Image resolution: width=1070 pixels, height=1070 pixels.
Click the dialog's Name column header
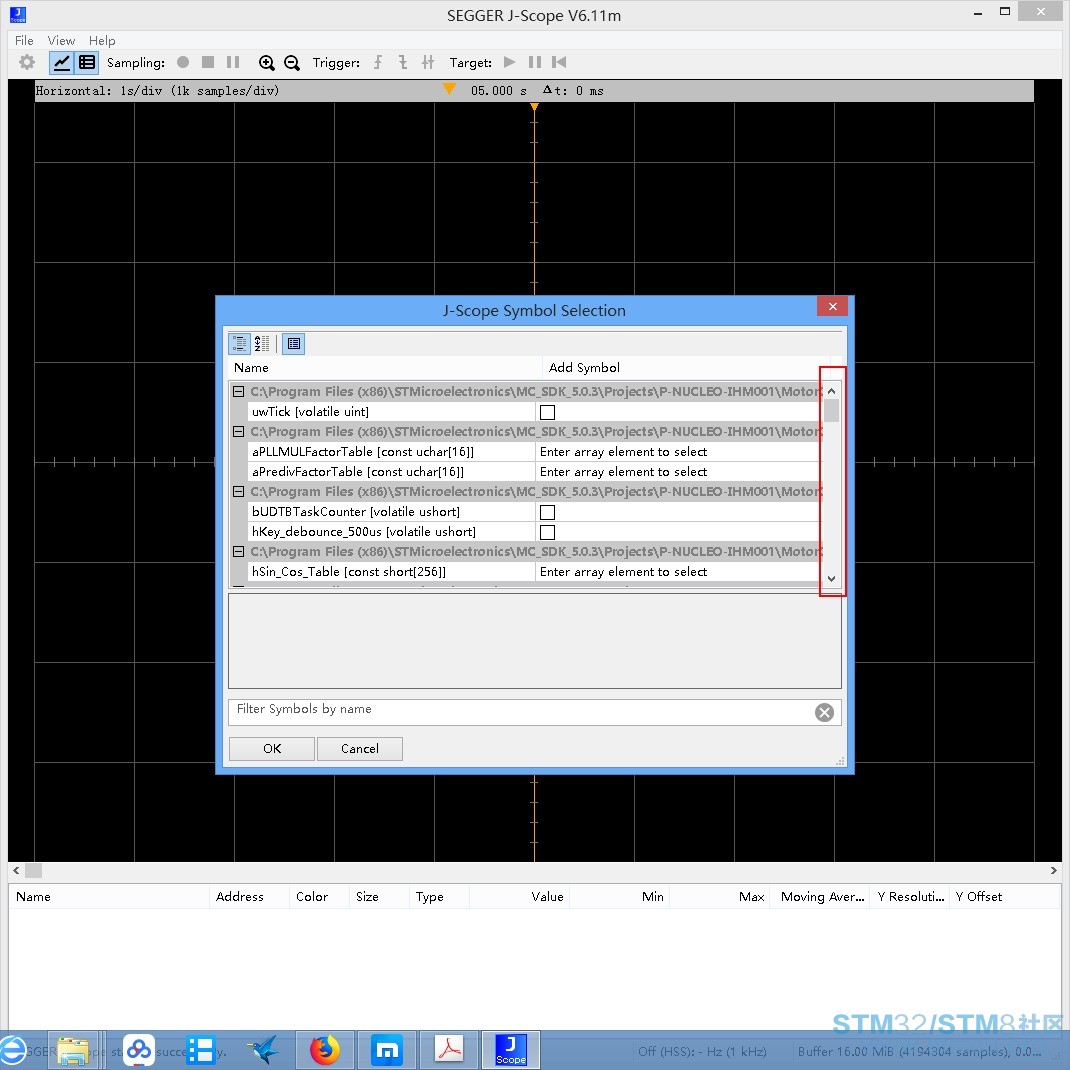click(x=385, y=368)
